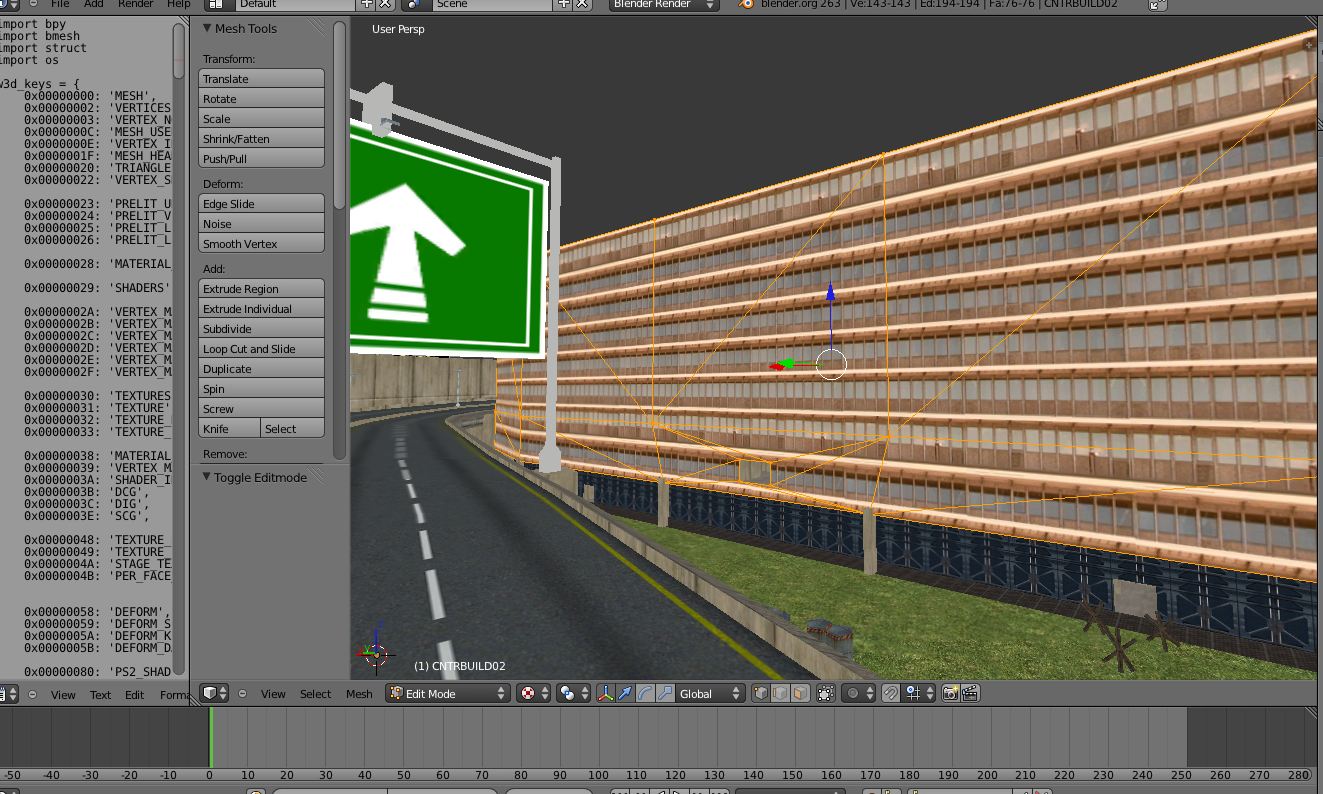The image size is (1323, 794).
Task: Click the timeline at frame 100
Action: (x=598, y=740)
